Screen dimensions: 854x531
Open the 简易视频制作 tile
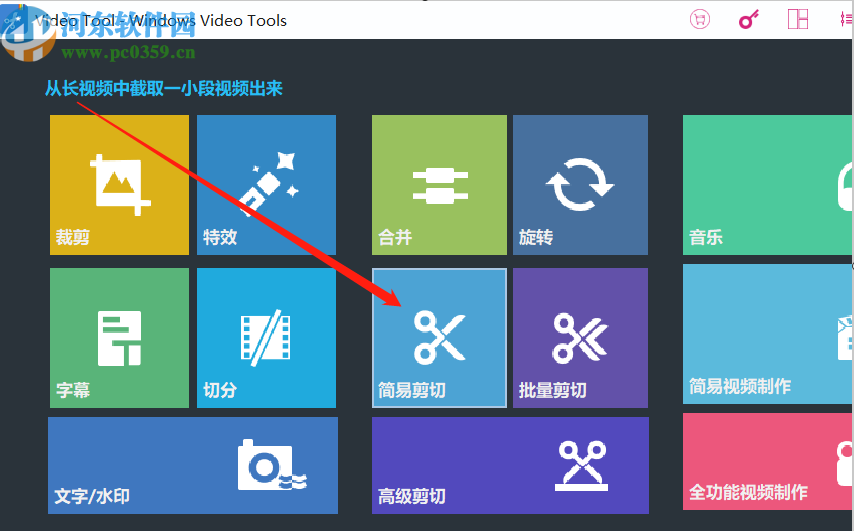[768, 334]
